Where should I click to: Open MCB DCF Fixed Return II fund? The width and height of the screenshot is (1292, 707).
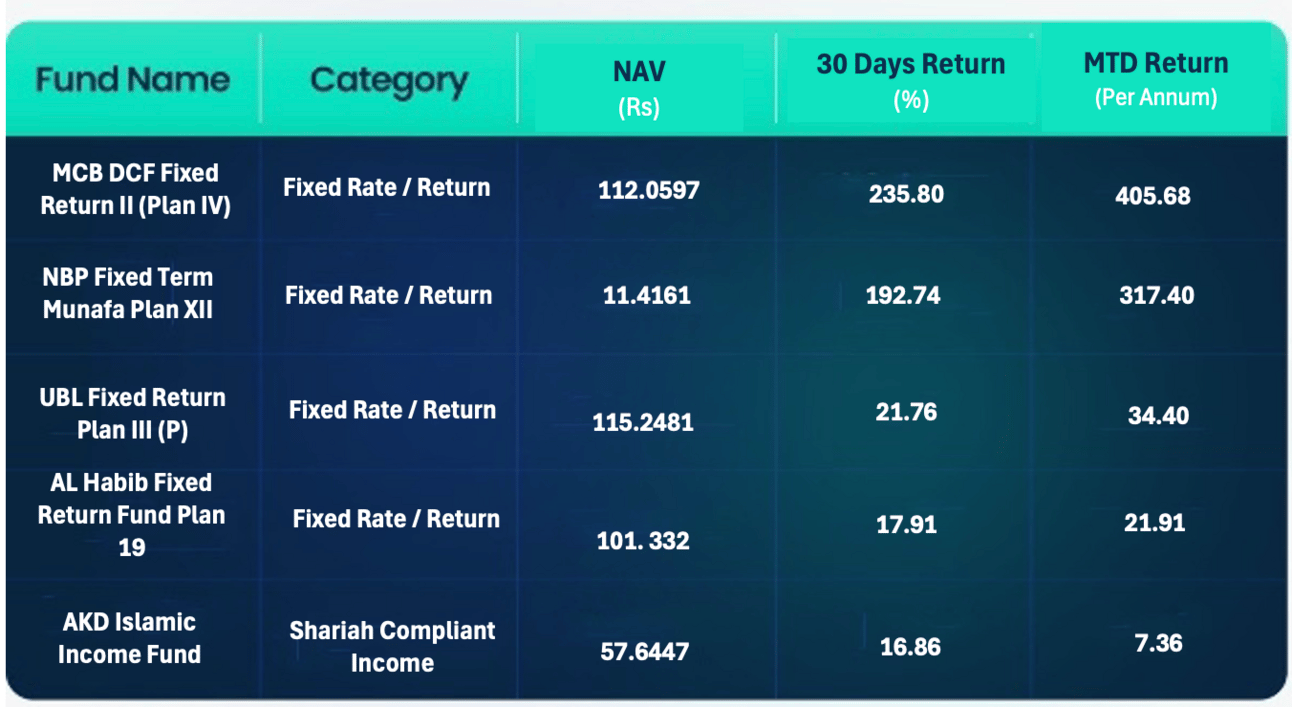[x=135, y=189]
